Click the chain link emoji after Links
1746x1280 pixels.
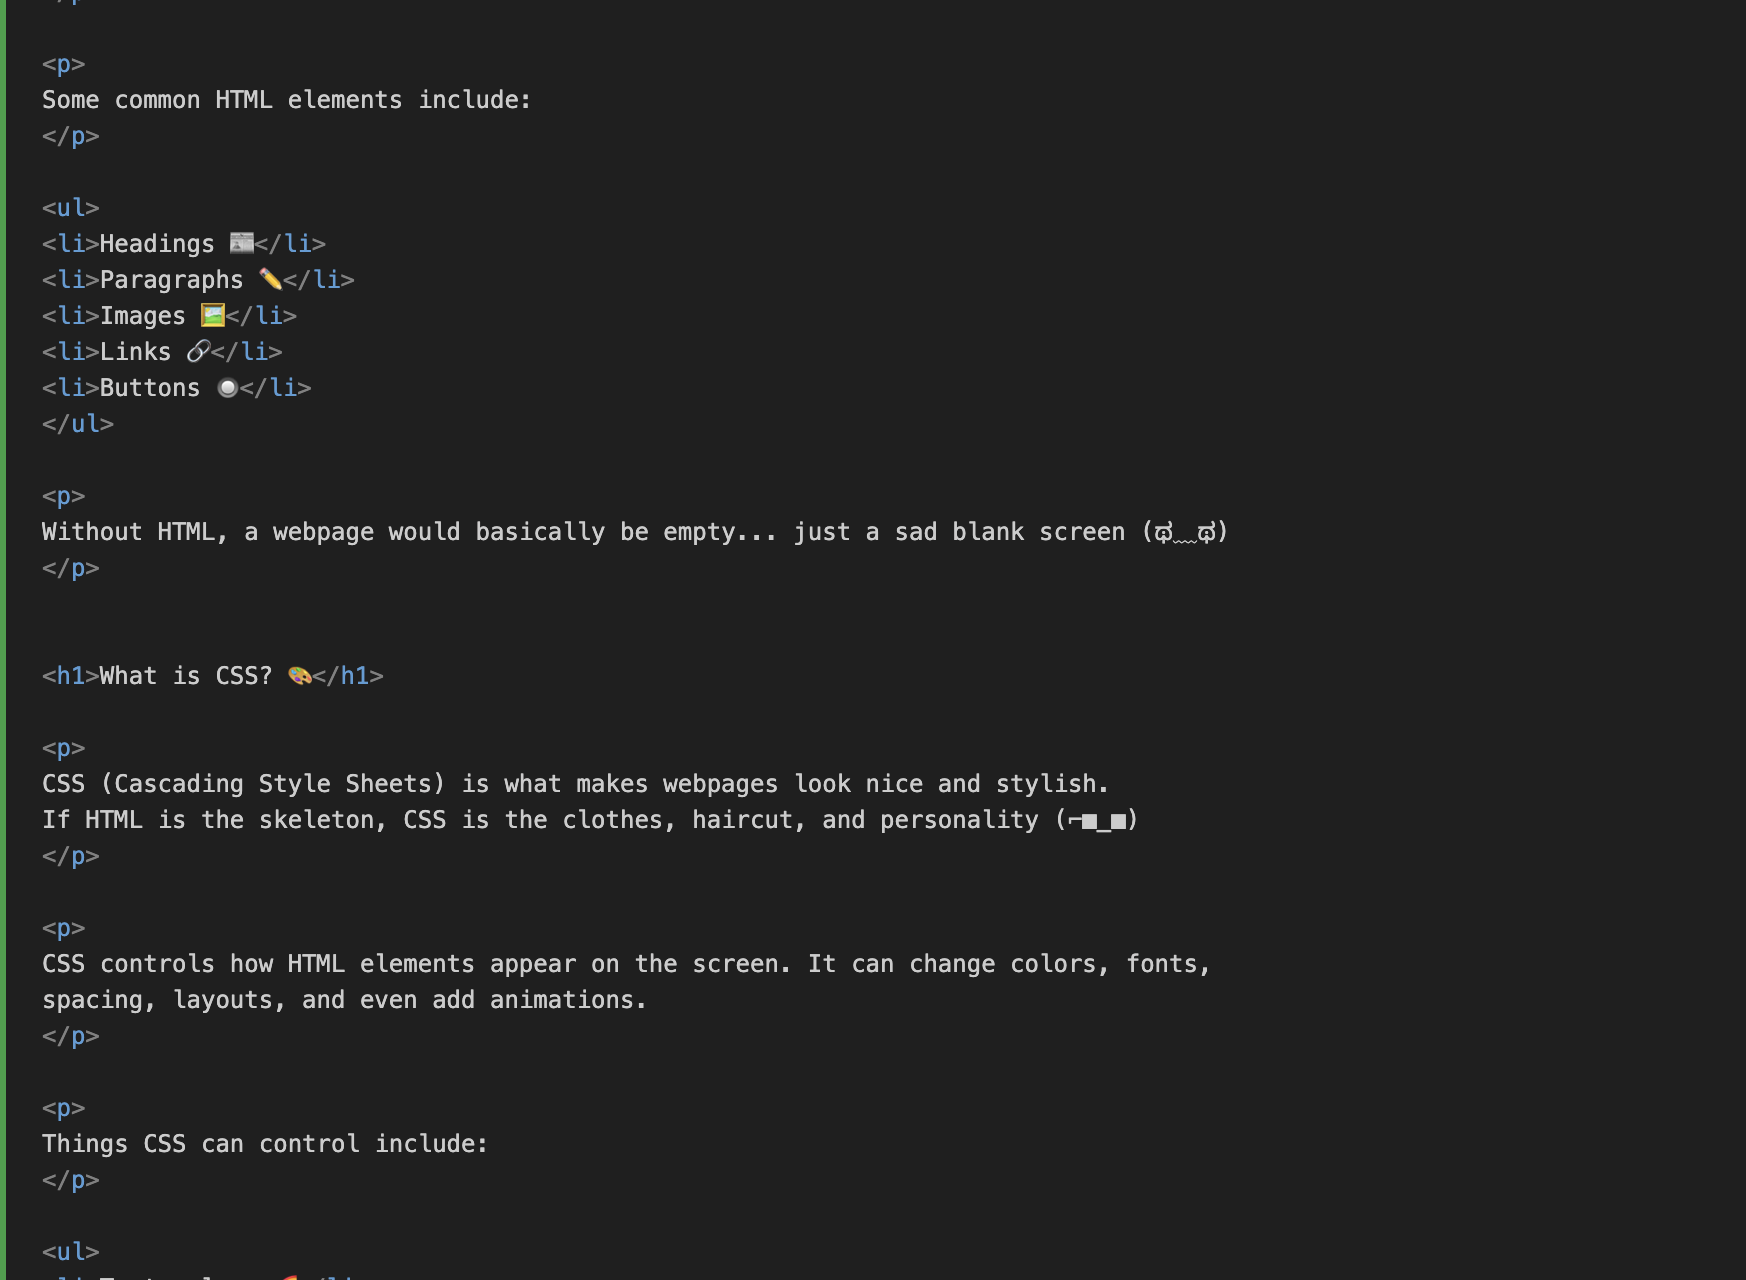click(x=198, y=351)
